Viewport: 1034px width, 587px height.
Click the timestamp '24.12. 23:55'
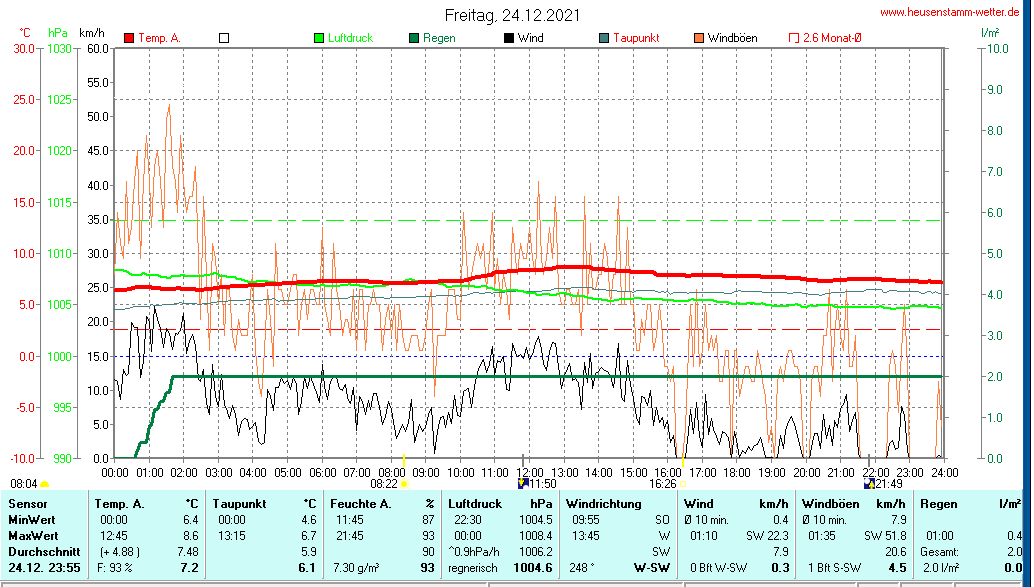click(x=44, y=568)
